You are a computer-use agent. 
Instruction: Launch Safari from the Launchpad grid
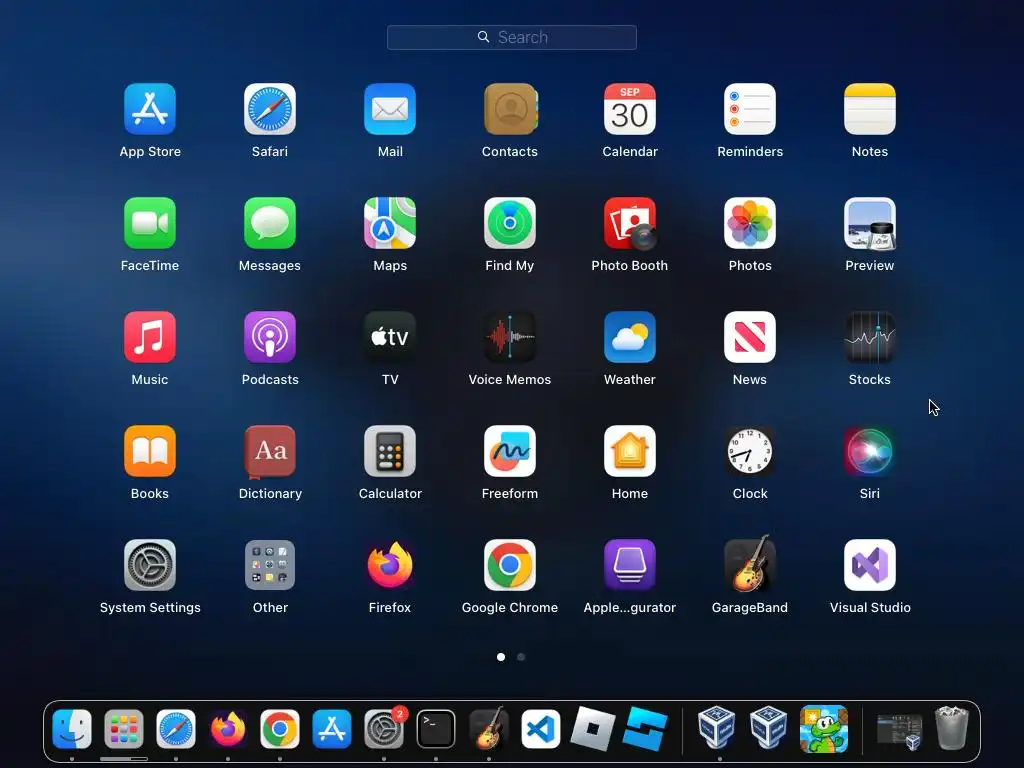point(270,109)
